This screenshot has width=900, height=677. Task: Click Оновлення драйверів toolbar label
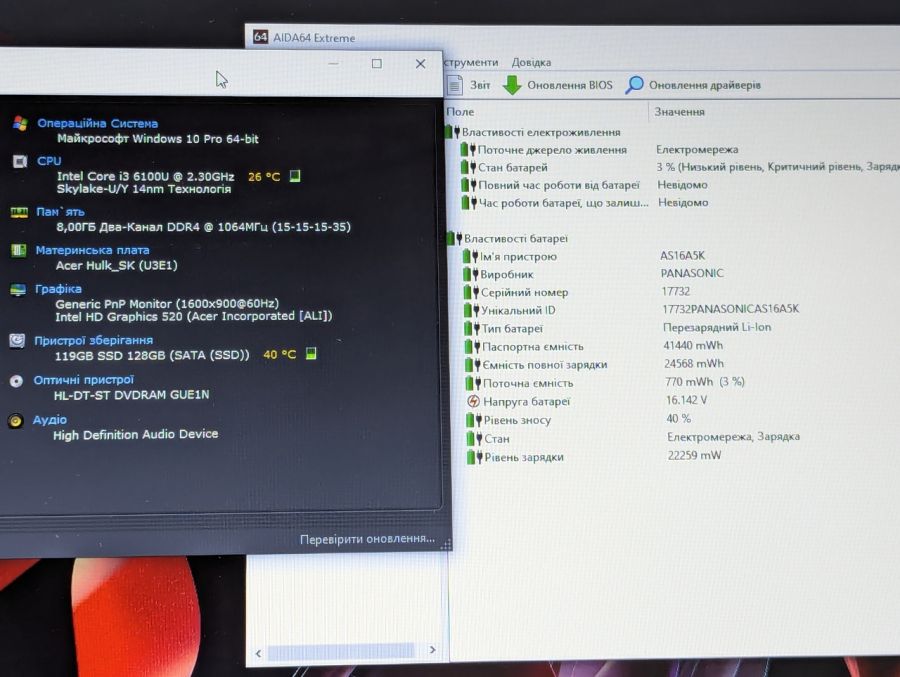point(704,85)
